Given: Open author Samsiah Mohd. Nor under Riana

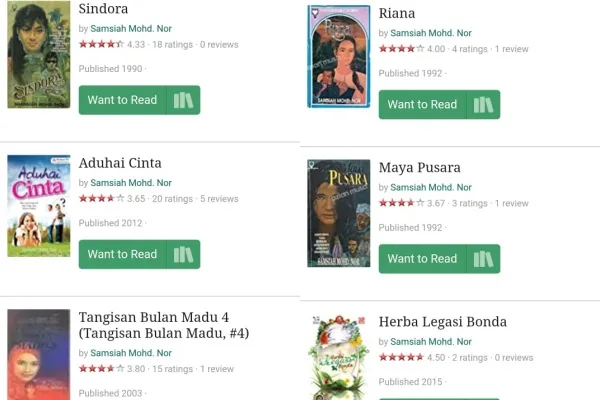Looking at the screenshot, I should click(431, 33).
